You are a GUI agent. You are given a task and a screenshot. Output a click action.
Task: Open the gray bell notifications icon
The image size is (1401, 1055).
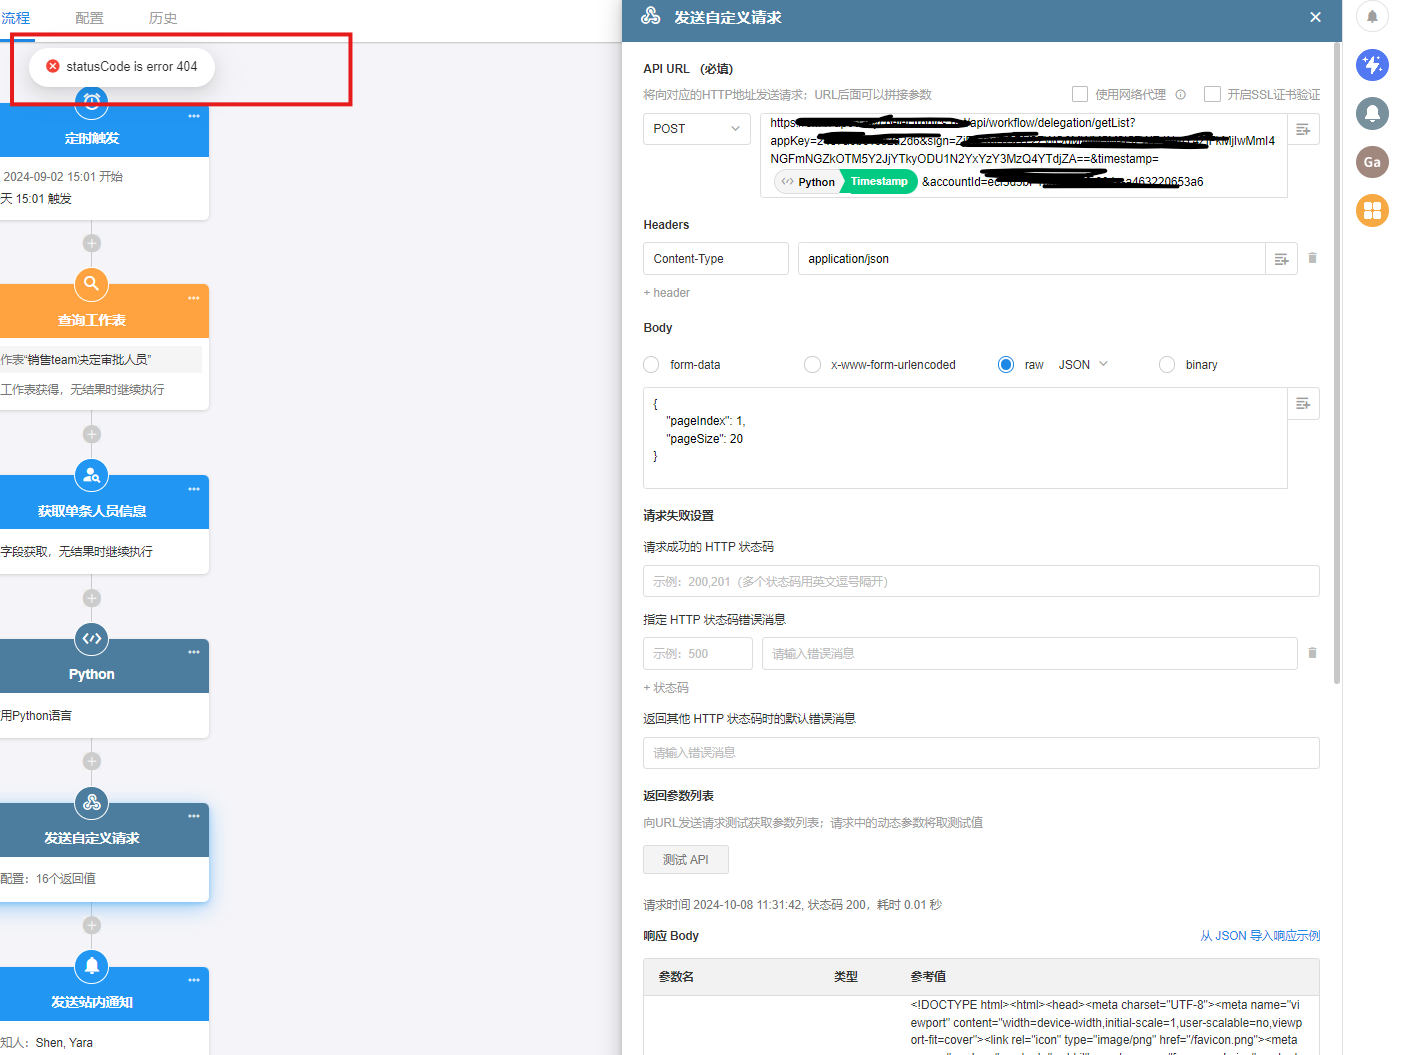[1372, 113]
